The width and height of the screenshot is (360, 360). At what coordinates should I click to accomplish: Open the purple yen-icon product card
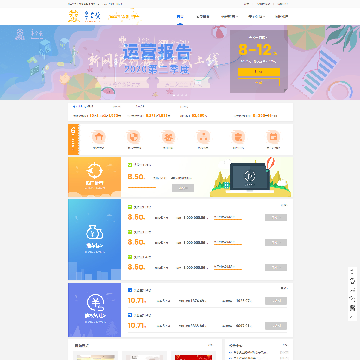coord(94,310)
